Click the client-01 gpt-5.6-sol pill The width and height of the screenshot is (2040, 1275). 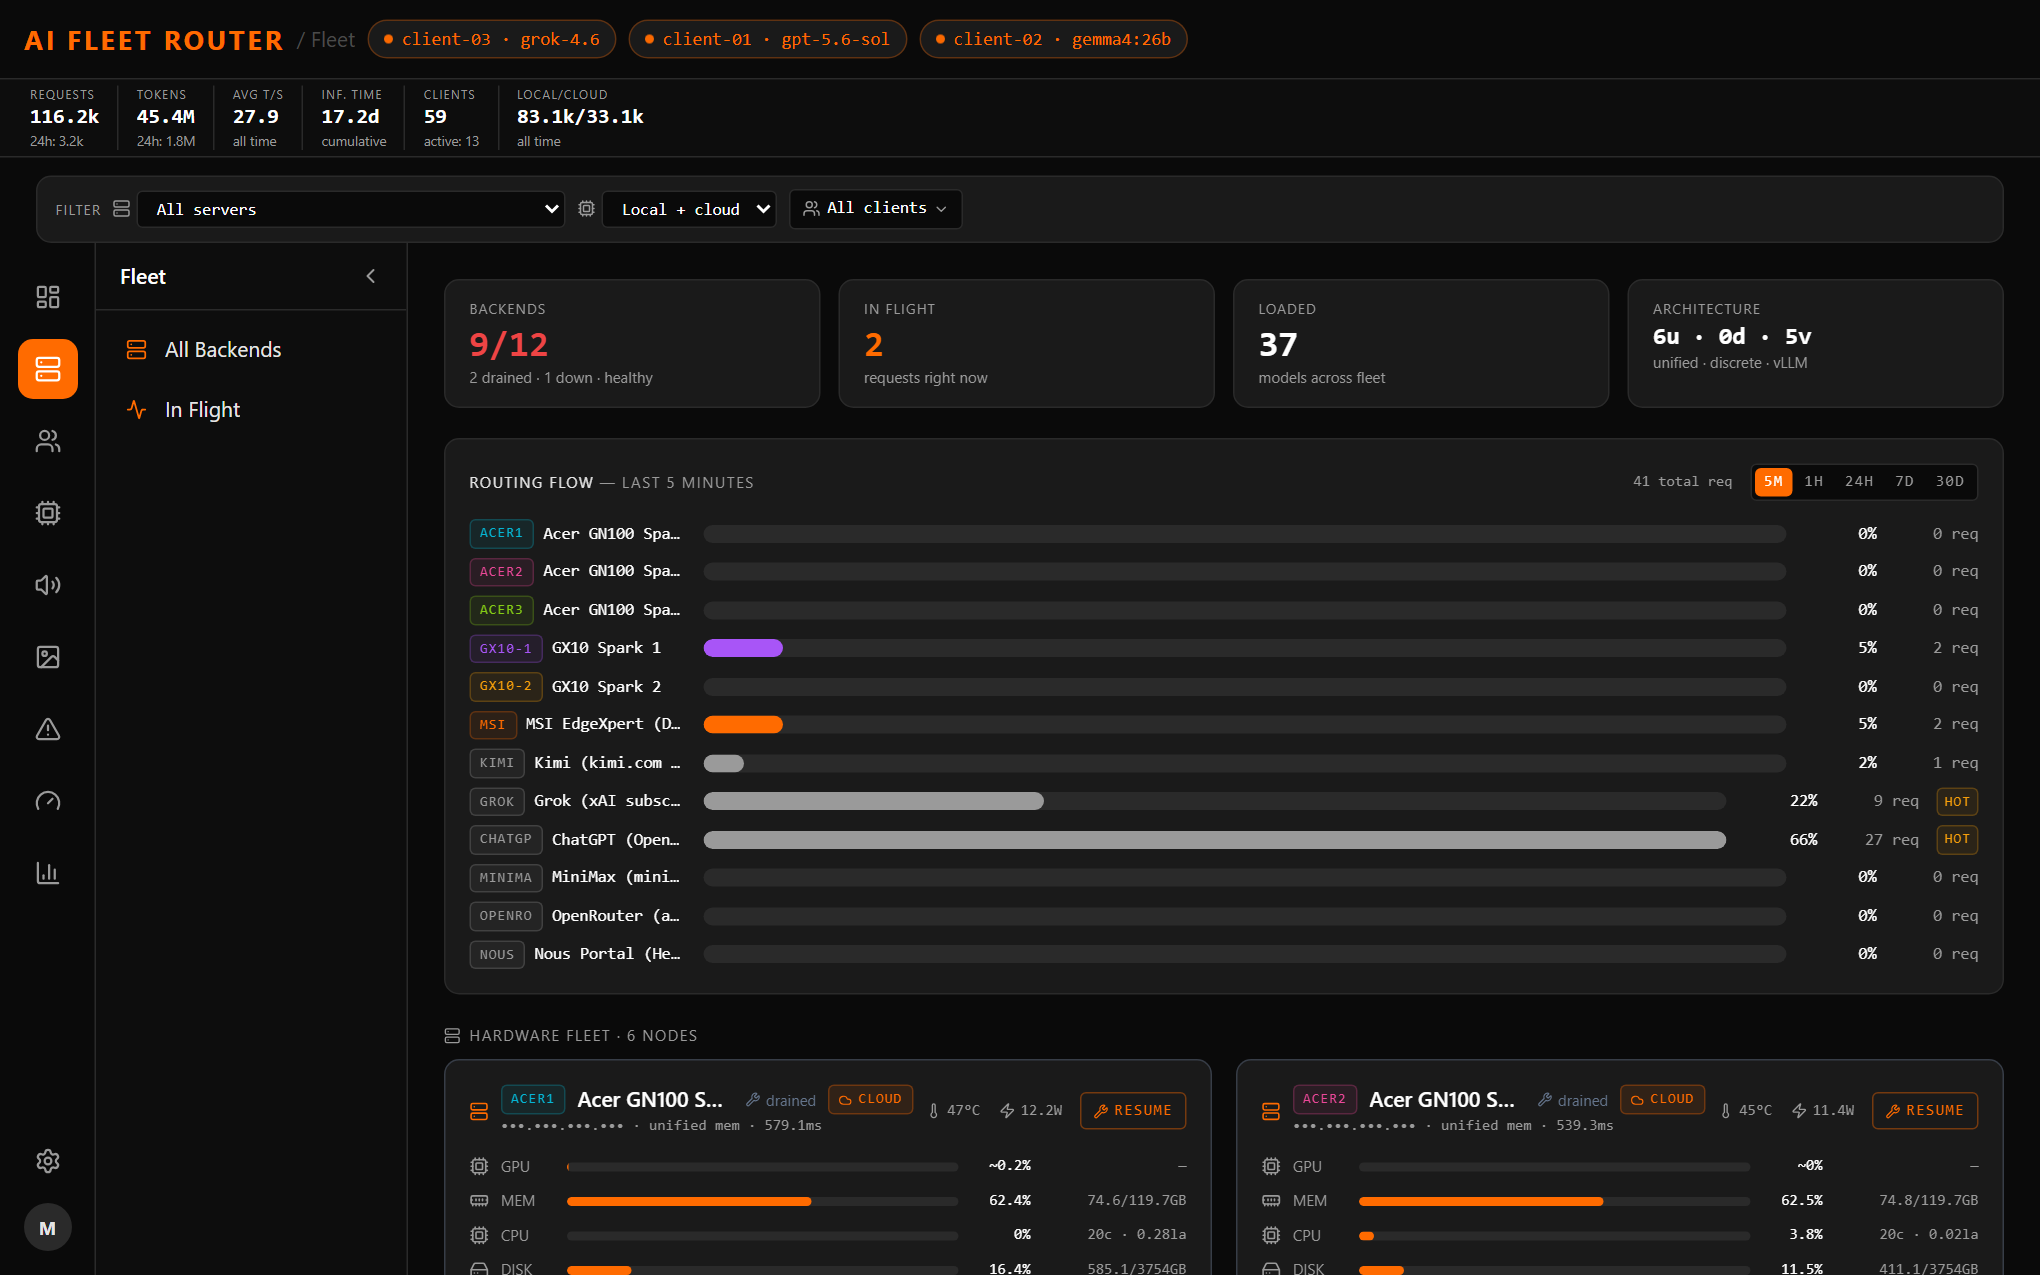point(767,39)
